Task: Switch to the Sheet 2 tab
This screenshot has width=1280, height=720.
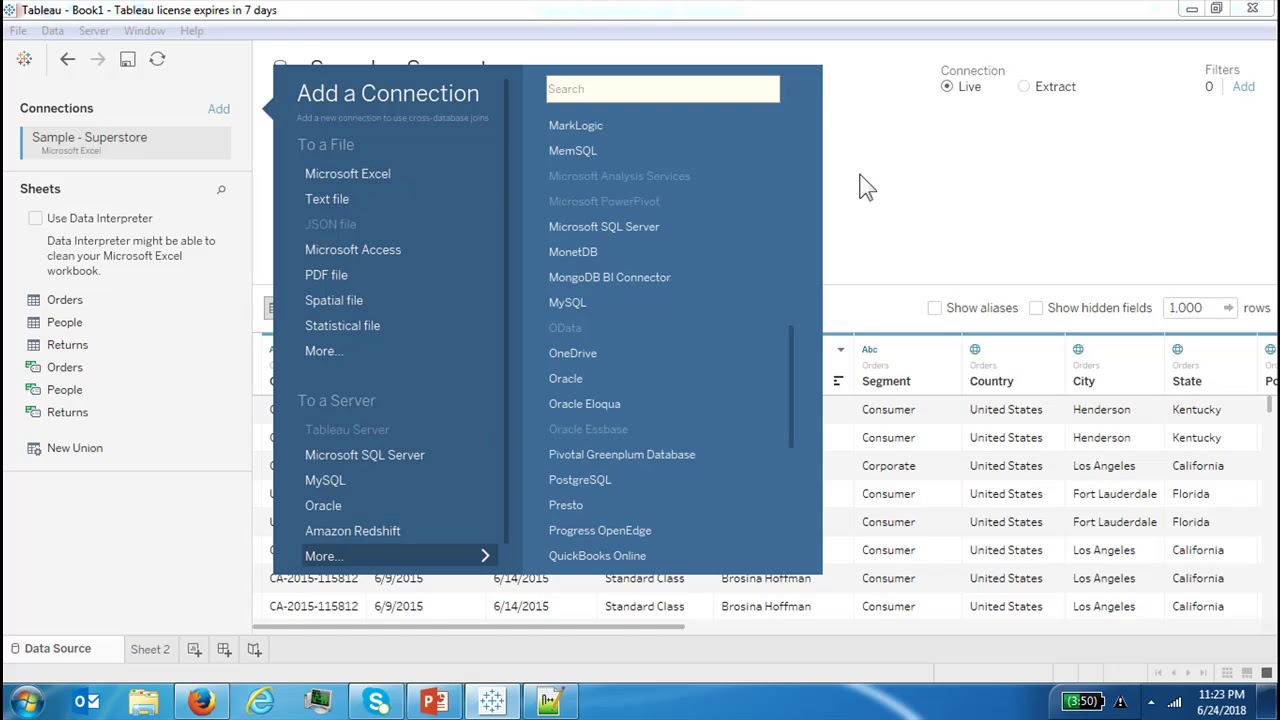Action: [150, 649]
